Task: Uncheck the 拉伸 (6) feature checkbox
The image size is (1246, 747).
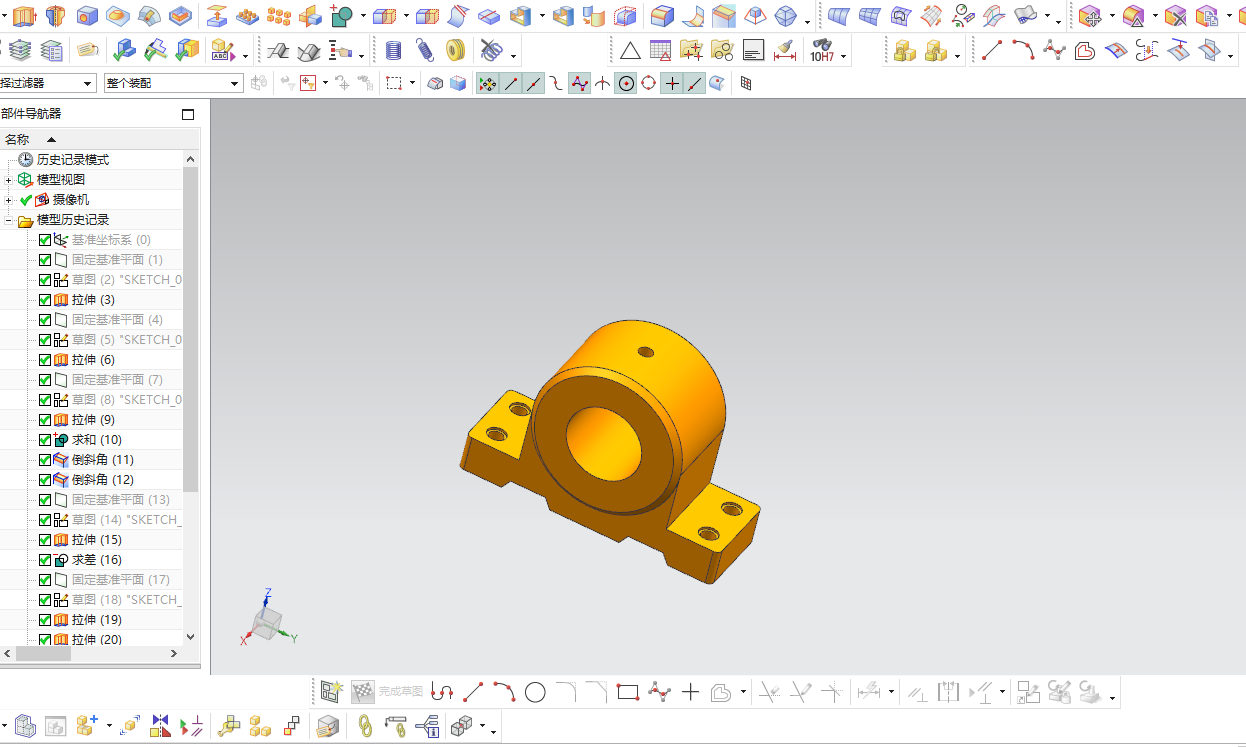Action: [x=45, y=360]
